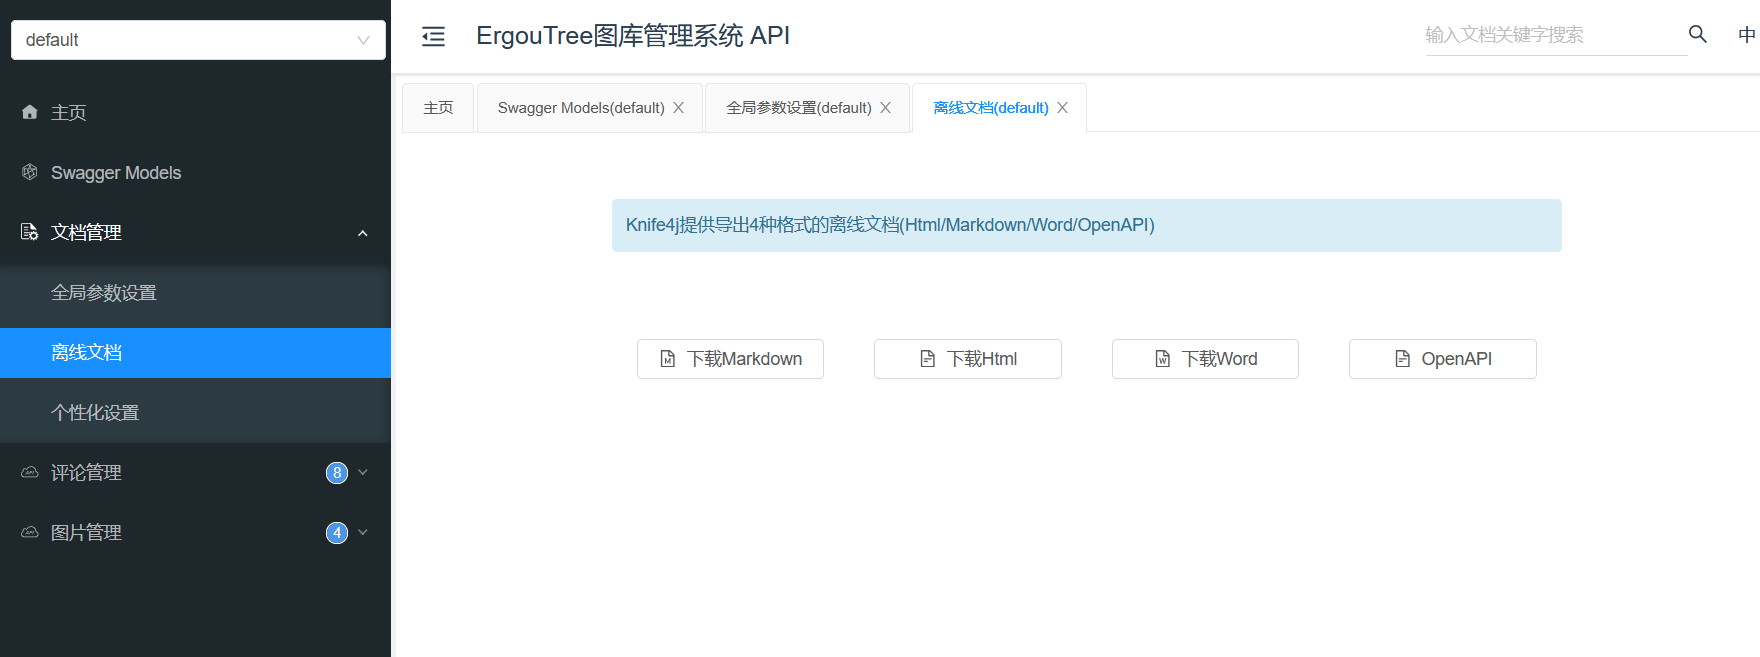The image size is (1760, 657).
Task: Click the Swagger Models cube icon
Action: coord(30,172)
